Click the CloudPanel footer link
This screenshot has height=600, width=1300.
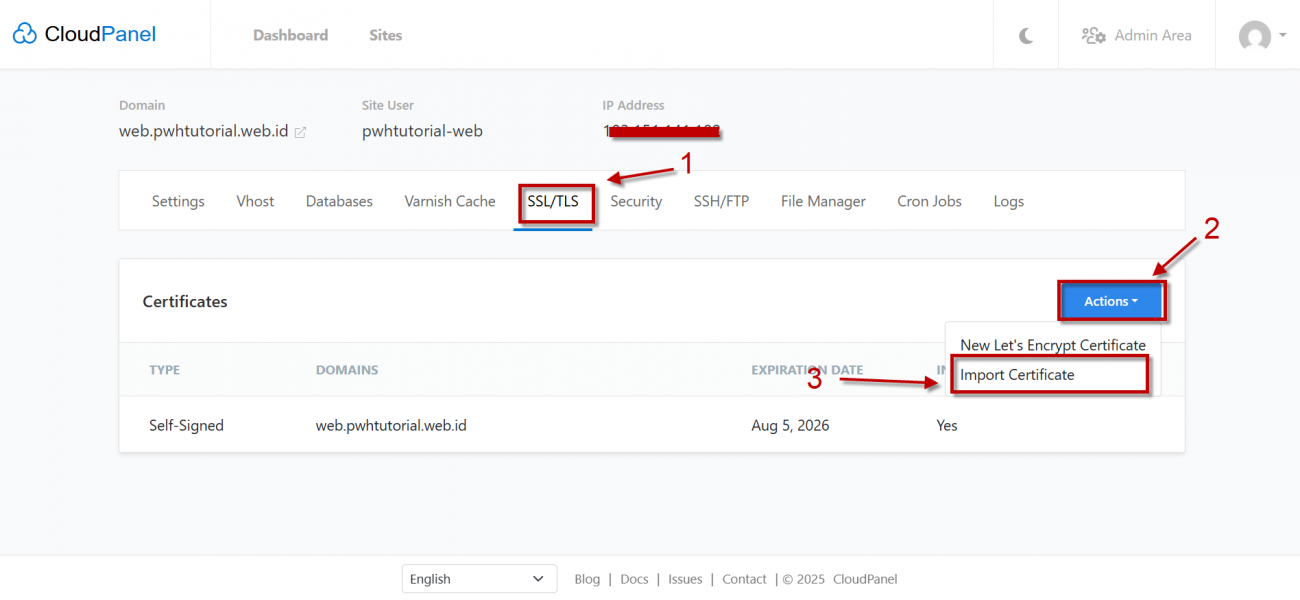point(865,579)
